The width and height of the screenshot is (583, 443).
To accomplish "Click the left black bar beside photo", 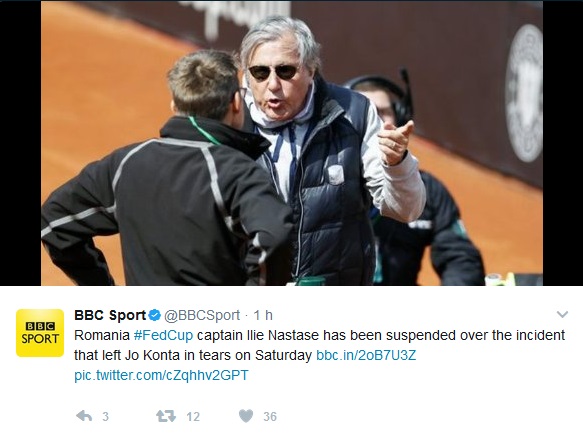I will (x=20, y=143).
